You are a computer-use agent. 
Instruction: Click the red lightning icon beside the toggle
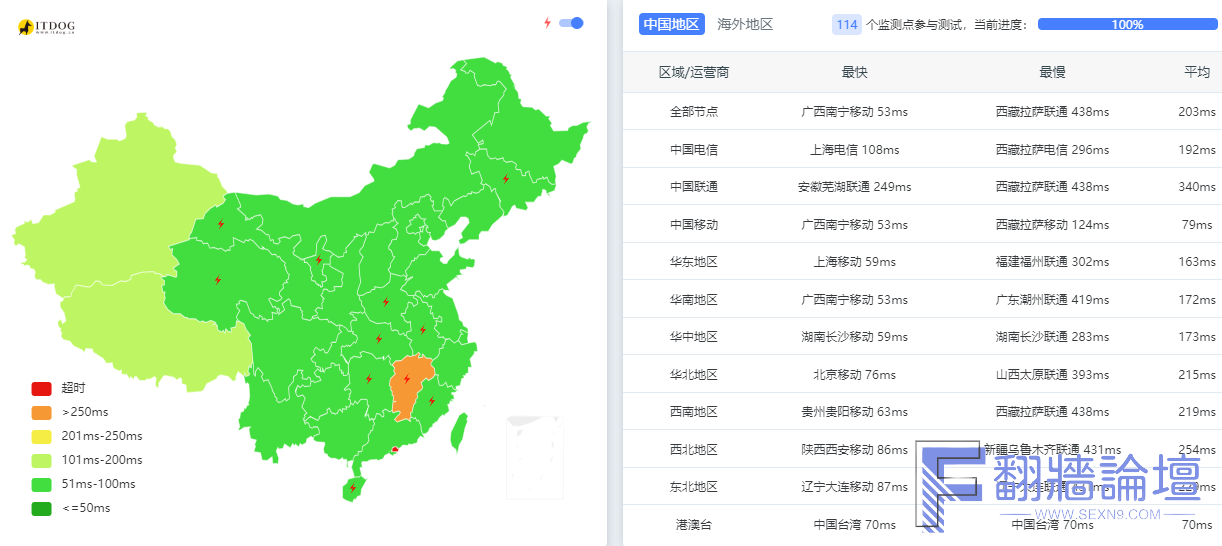coord(547,23)
